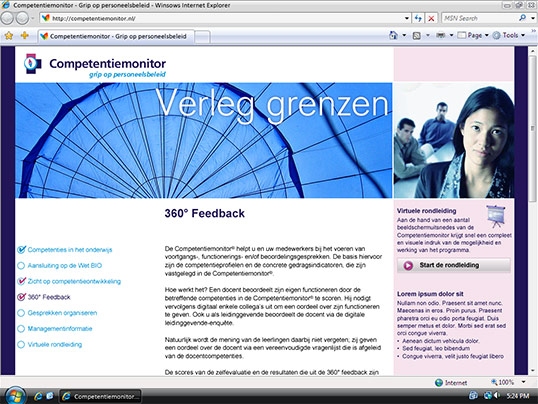The height and width of the screenshot is (404, 538).
Task: Click Competentiemonitor taskbar button
Action: [100, 396]
